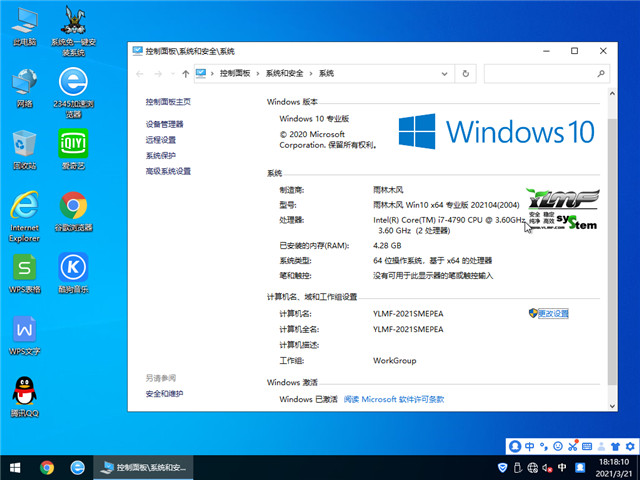The height and width of the screenshot is (480, 640).
Task: Expand the chevron after 控制面板 in breadcrumb
Action: 258,74
